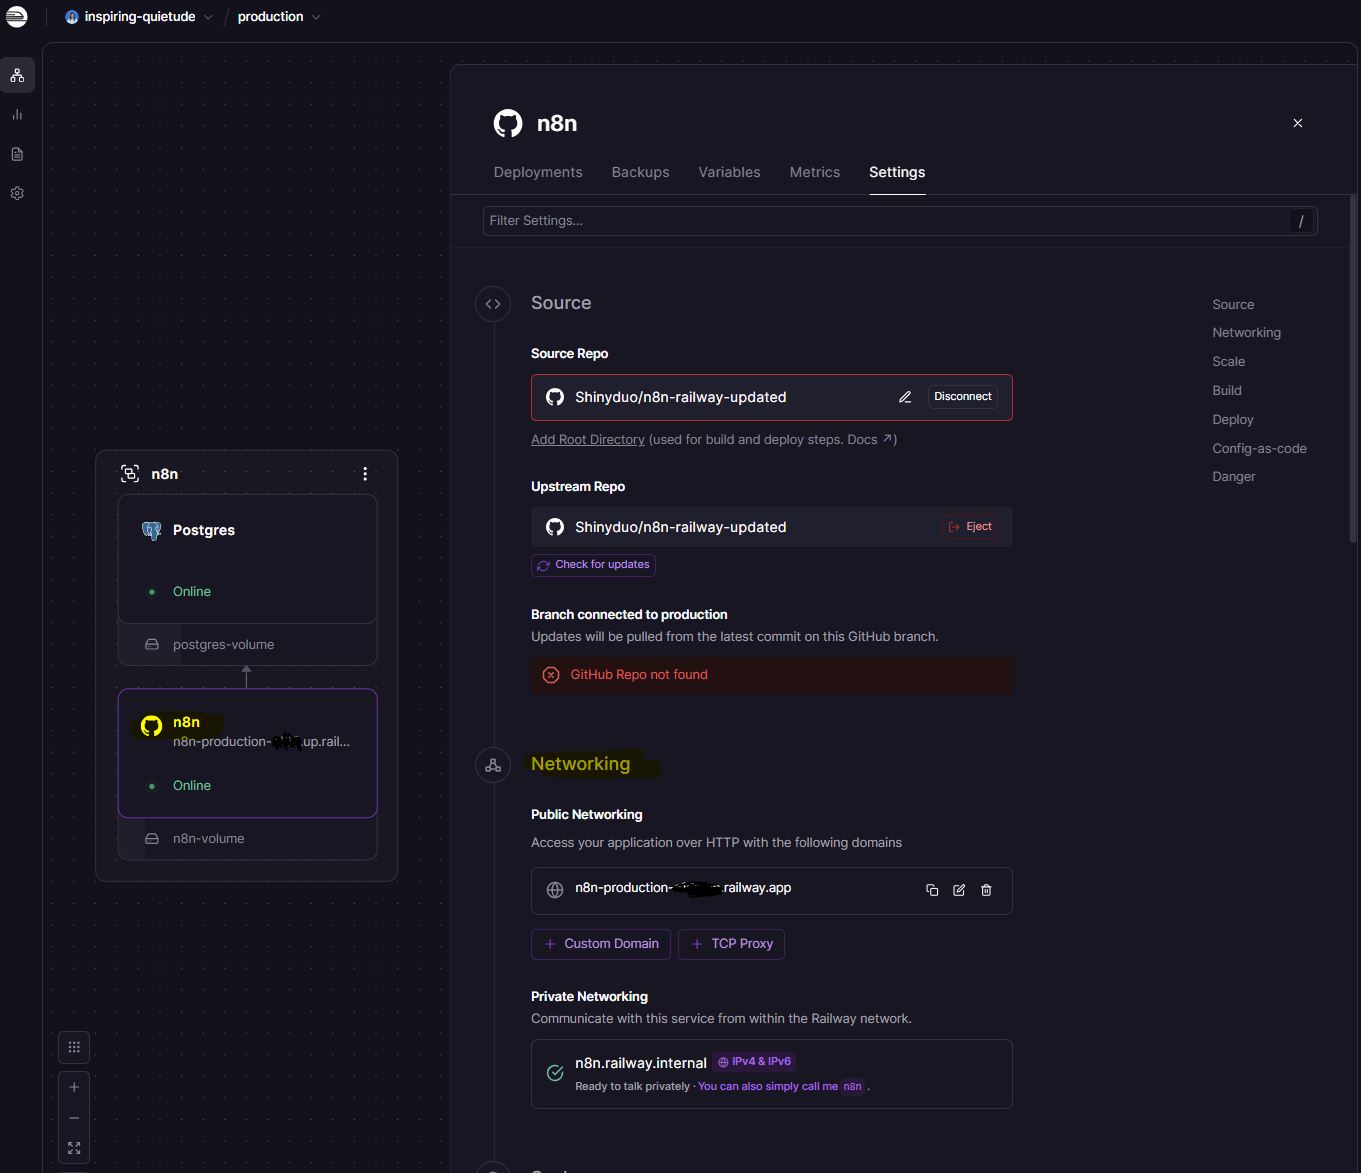Focus the Filter Settings search field
The height and width of the screenshot is (1173, 1361).
[885, 221]
